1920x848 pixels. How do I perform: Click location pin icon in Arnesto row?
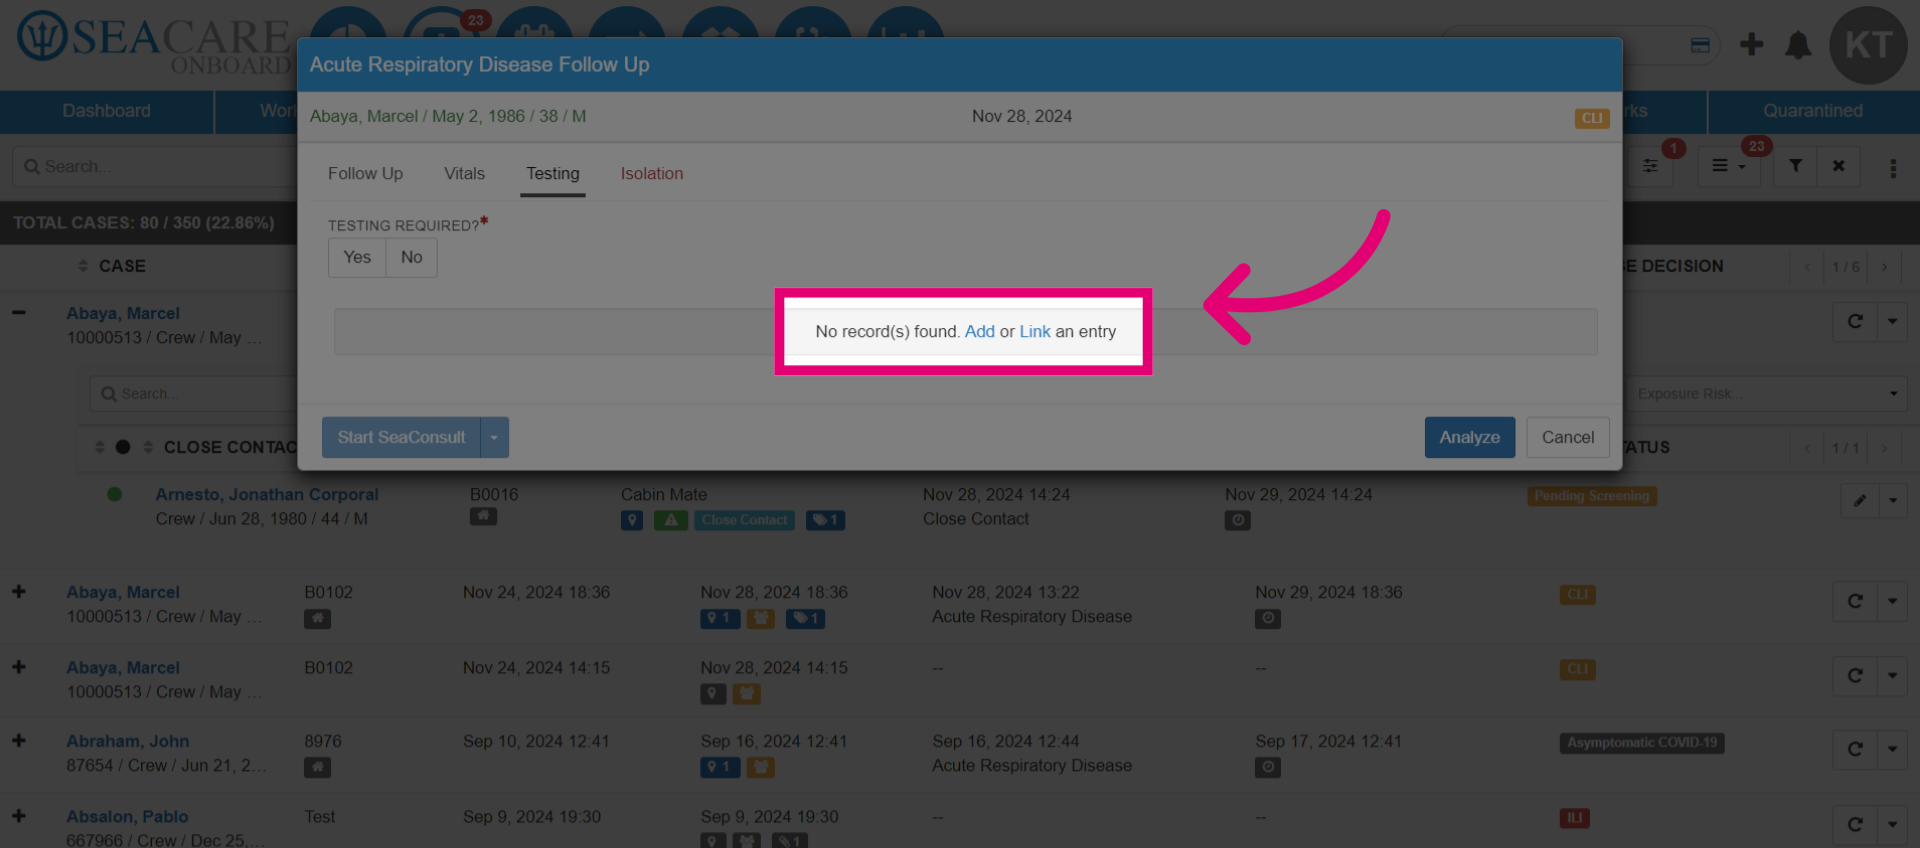(x=632, y=520)
